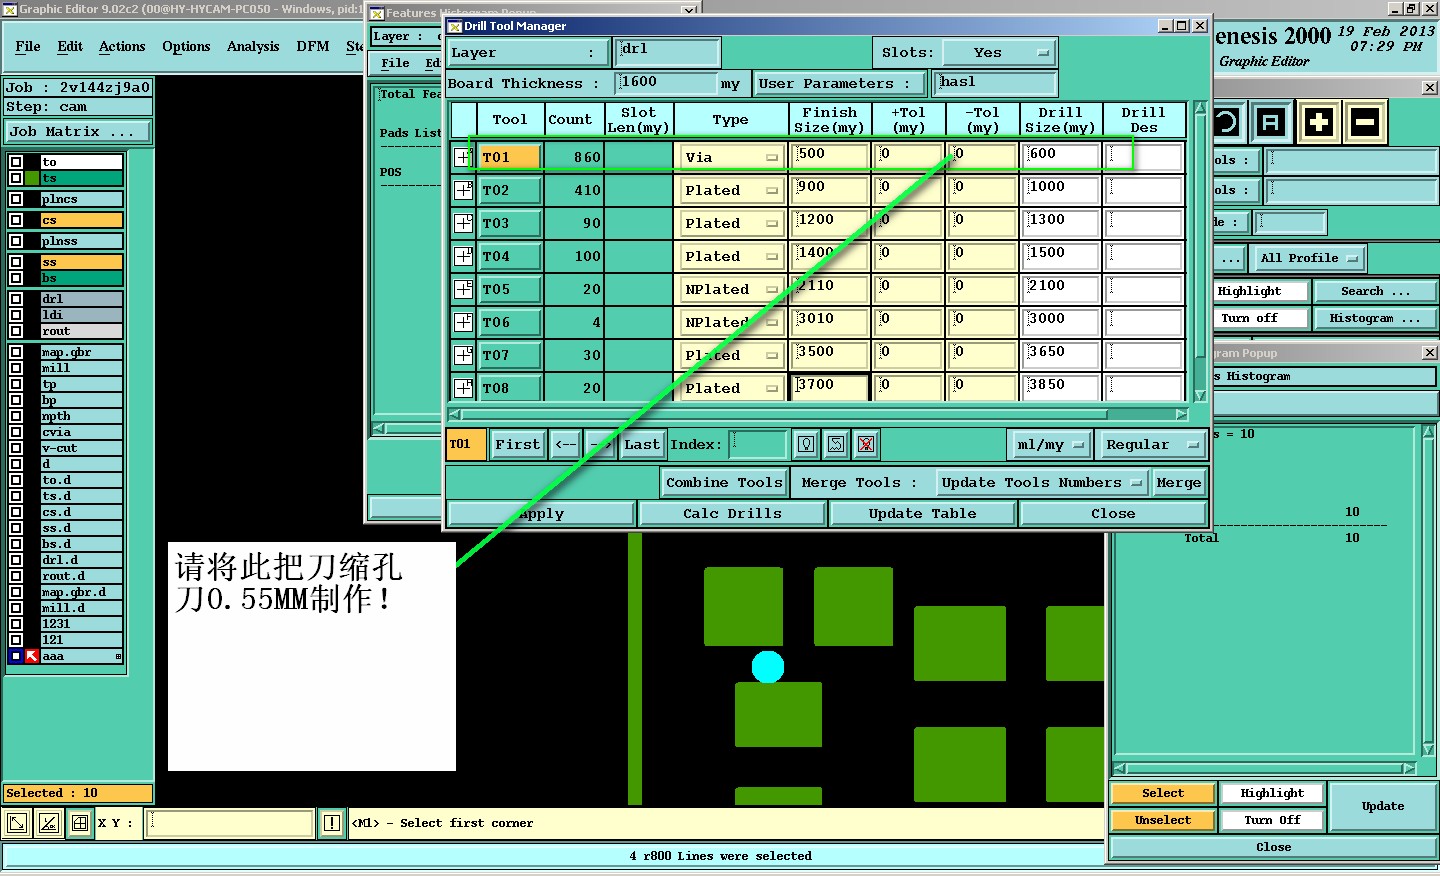The width and height of the screenshot is (1440, 876).
Task: Expand tool T01 row with plus icon
Action: point(463,157)
